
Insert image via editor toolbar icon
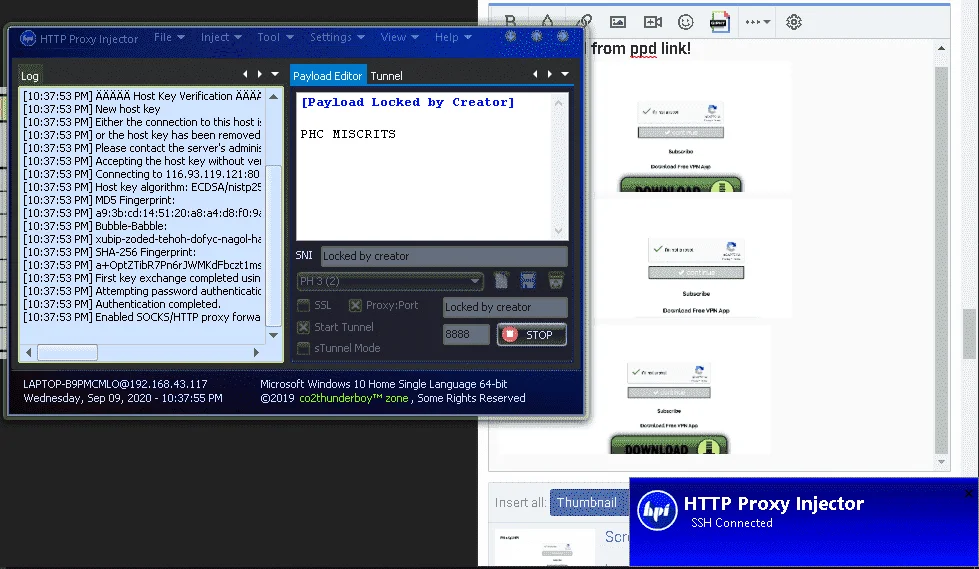tap(617, 22)
